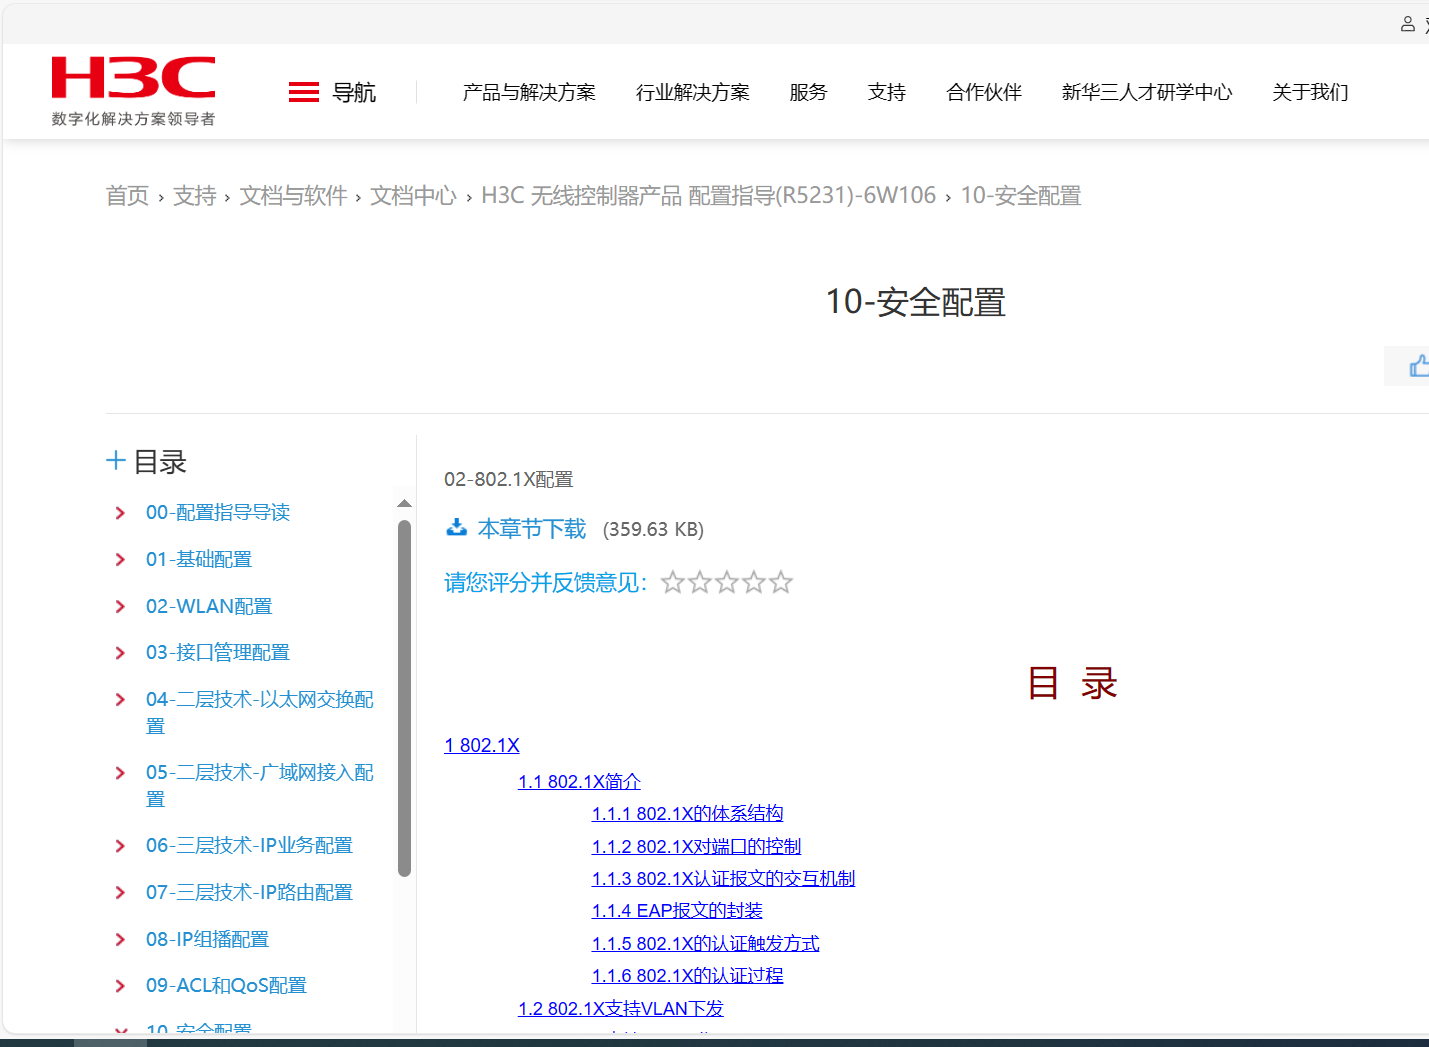The width and height of the screenshot is (1429, 1047).
Task: Open 1.1.2 802.1X对端口的控制 link
Action: point(696,846)
